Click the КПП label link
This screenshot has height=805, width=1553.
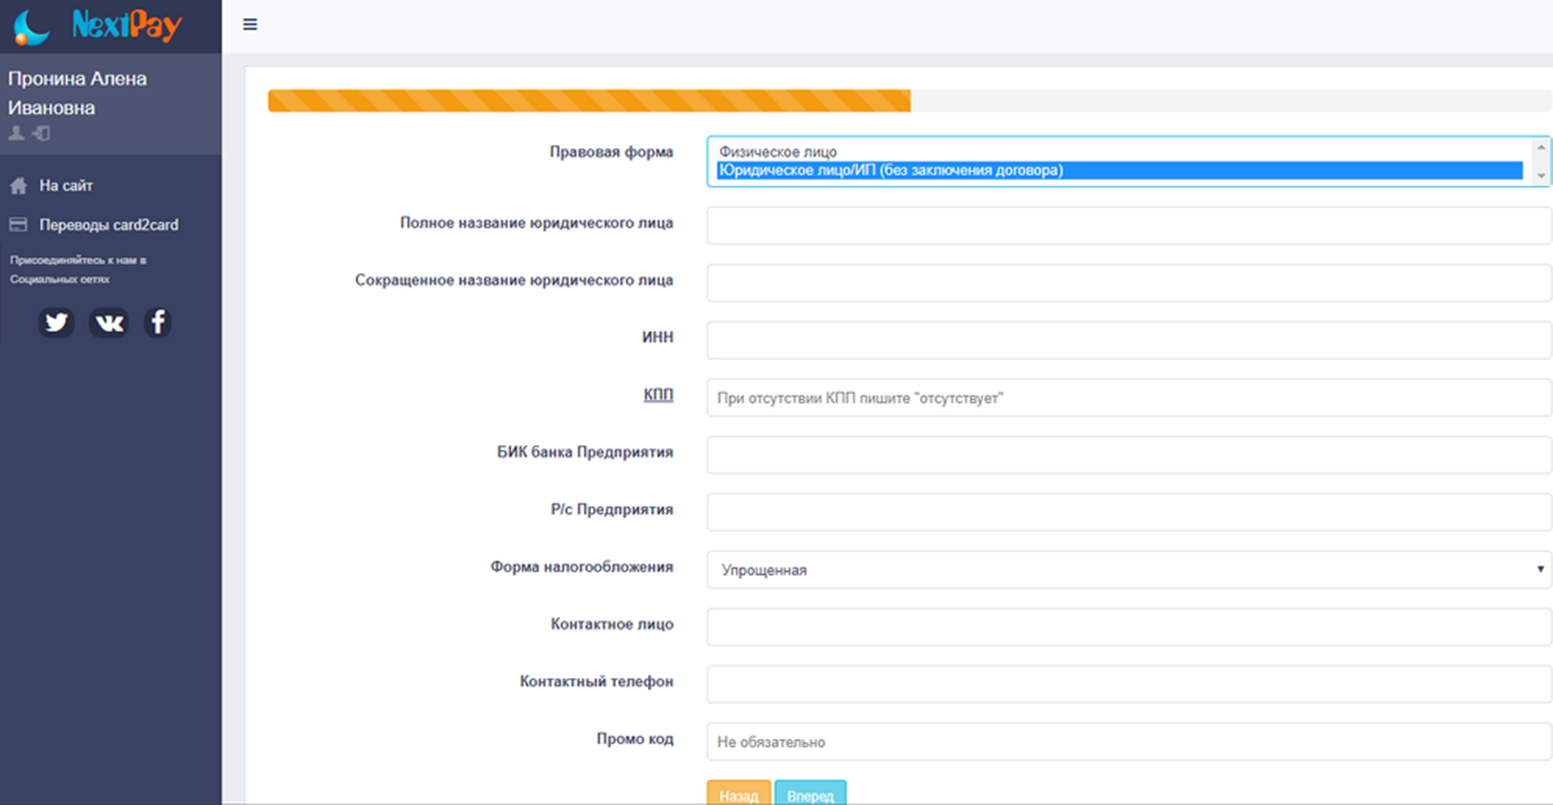657,395
